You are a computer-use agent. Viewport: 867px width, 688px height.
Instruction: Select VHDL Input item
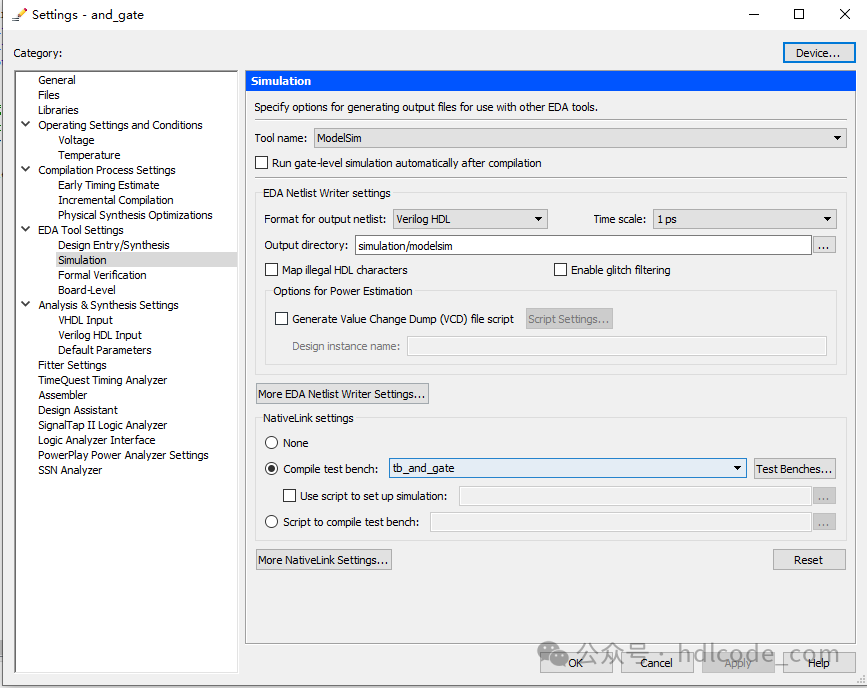pyautogui.click(x=85, y=320)
